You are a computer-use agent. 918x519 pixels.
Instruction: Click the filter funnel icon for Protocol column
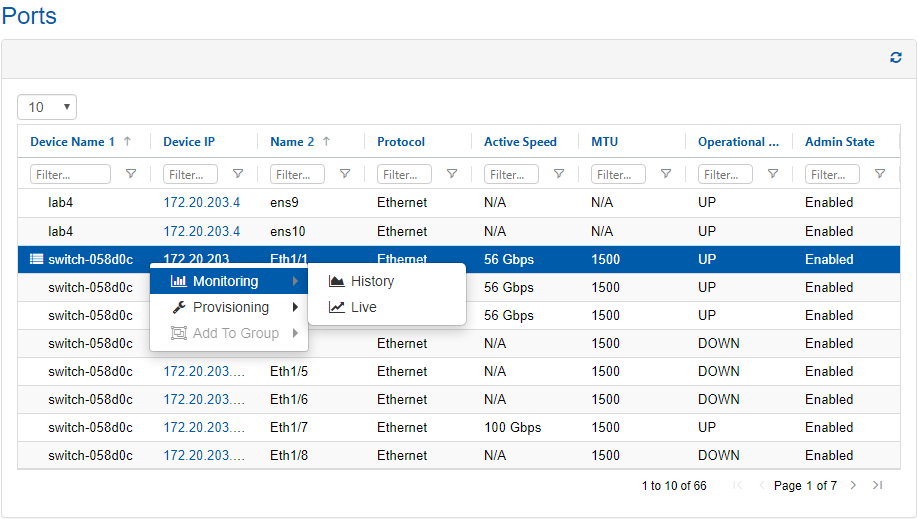(x=452, y=174)
